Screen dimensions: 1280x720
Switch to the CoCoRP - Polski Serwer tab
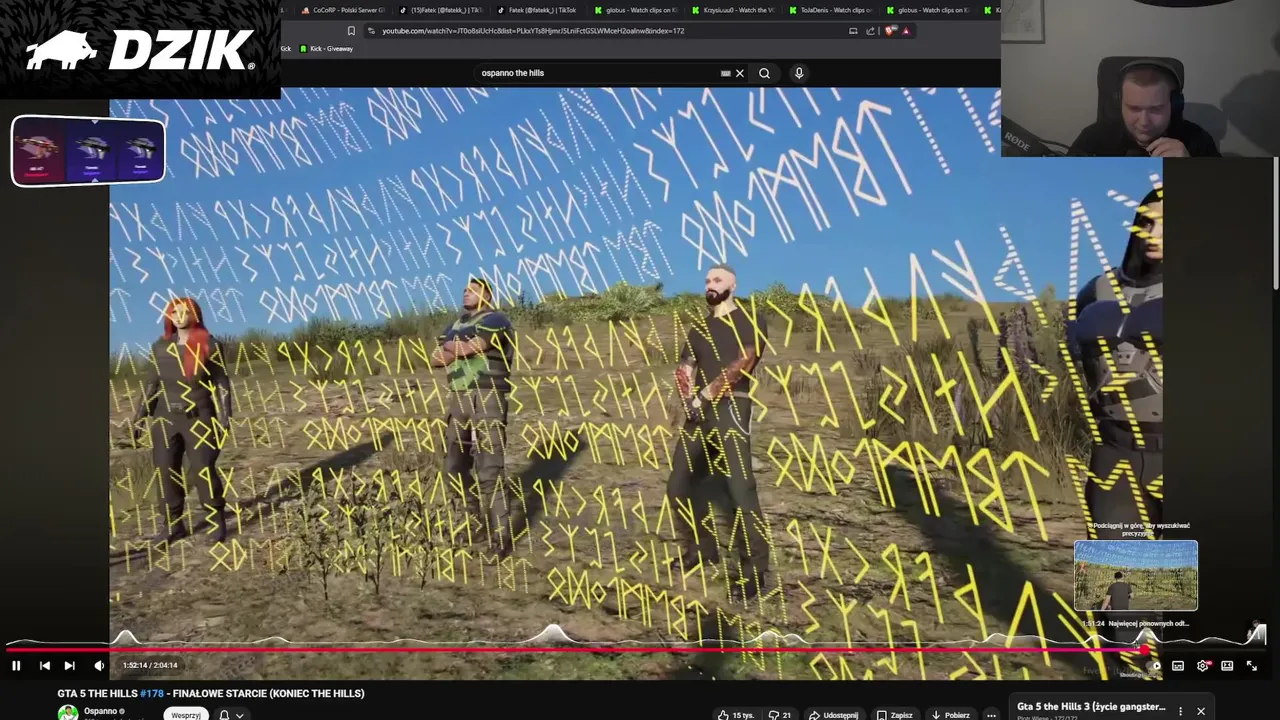coord(342,10)
